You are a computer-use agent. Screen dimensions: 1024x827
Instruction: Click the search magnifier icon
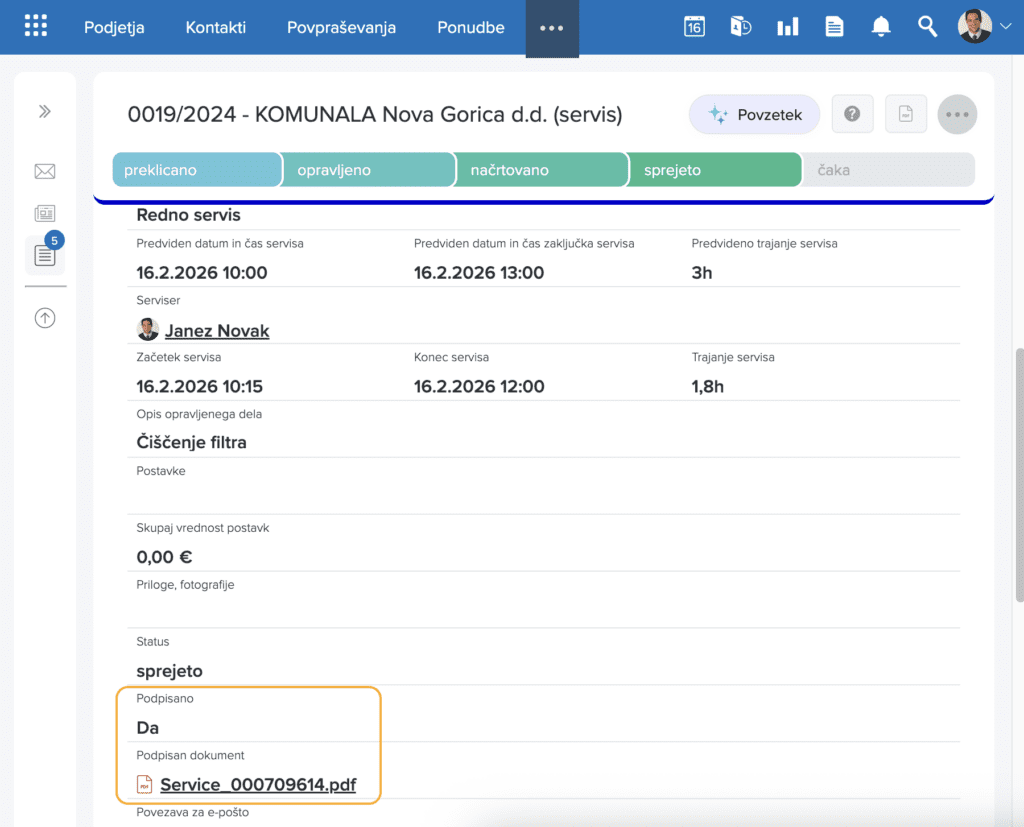(927, 27)
